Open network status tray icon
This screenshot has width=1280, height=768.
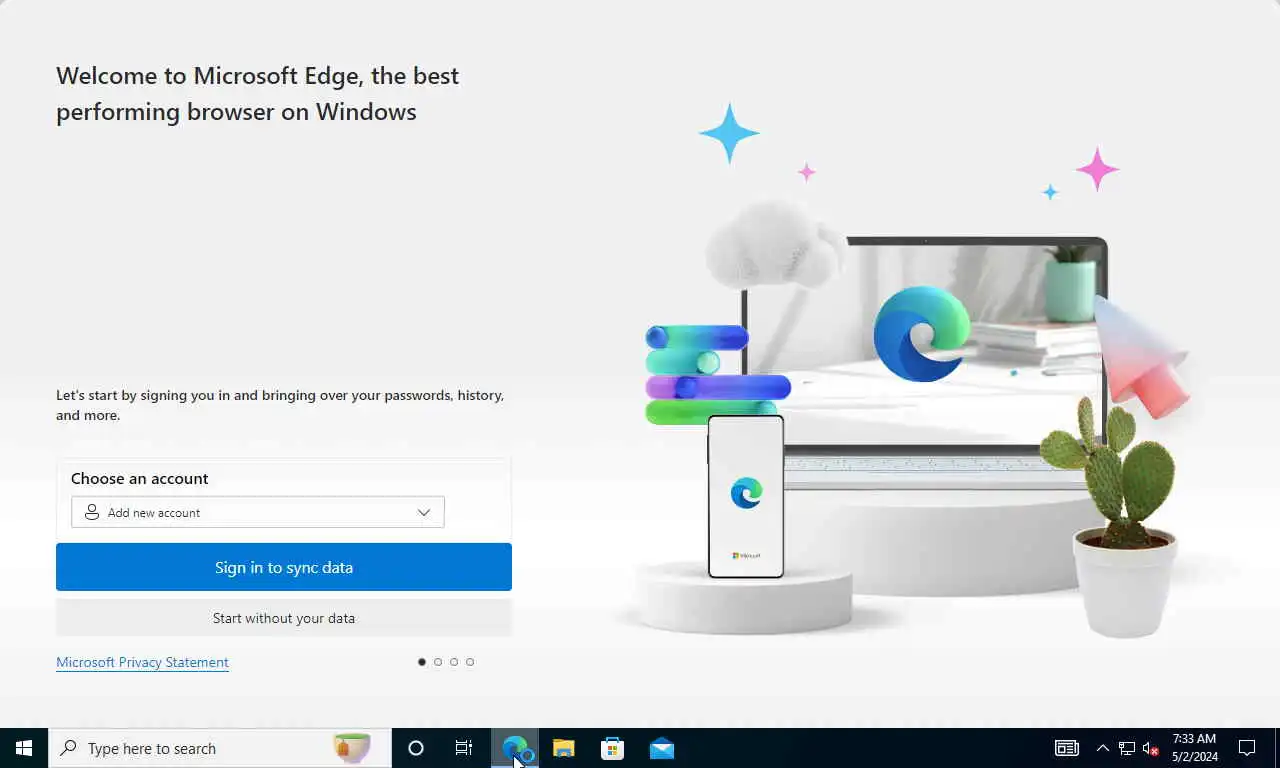pos(1127,748)
